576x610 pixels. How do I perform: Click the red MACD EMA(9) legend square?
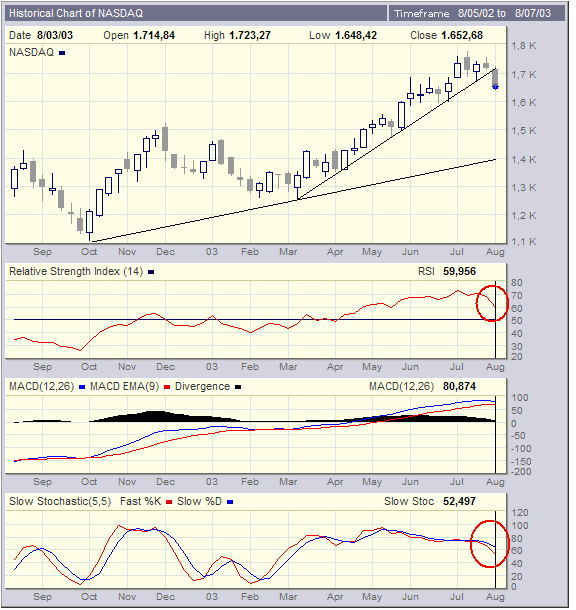(167, 387)
